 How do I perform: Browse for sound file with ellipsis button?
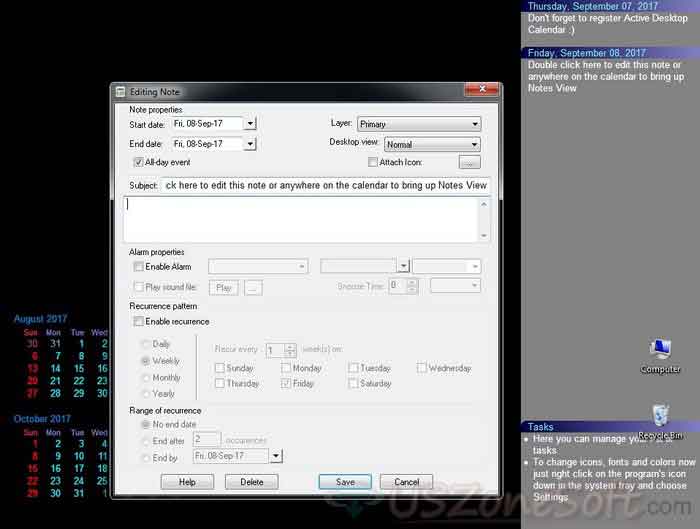click(253, 287)
